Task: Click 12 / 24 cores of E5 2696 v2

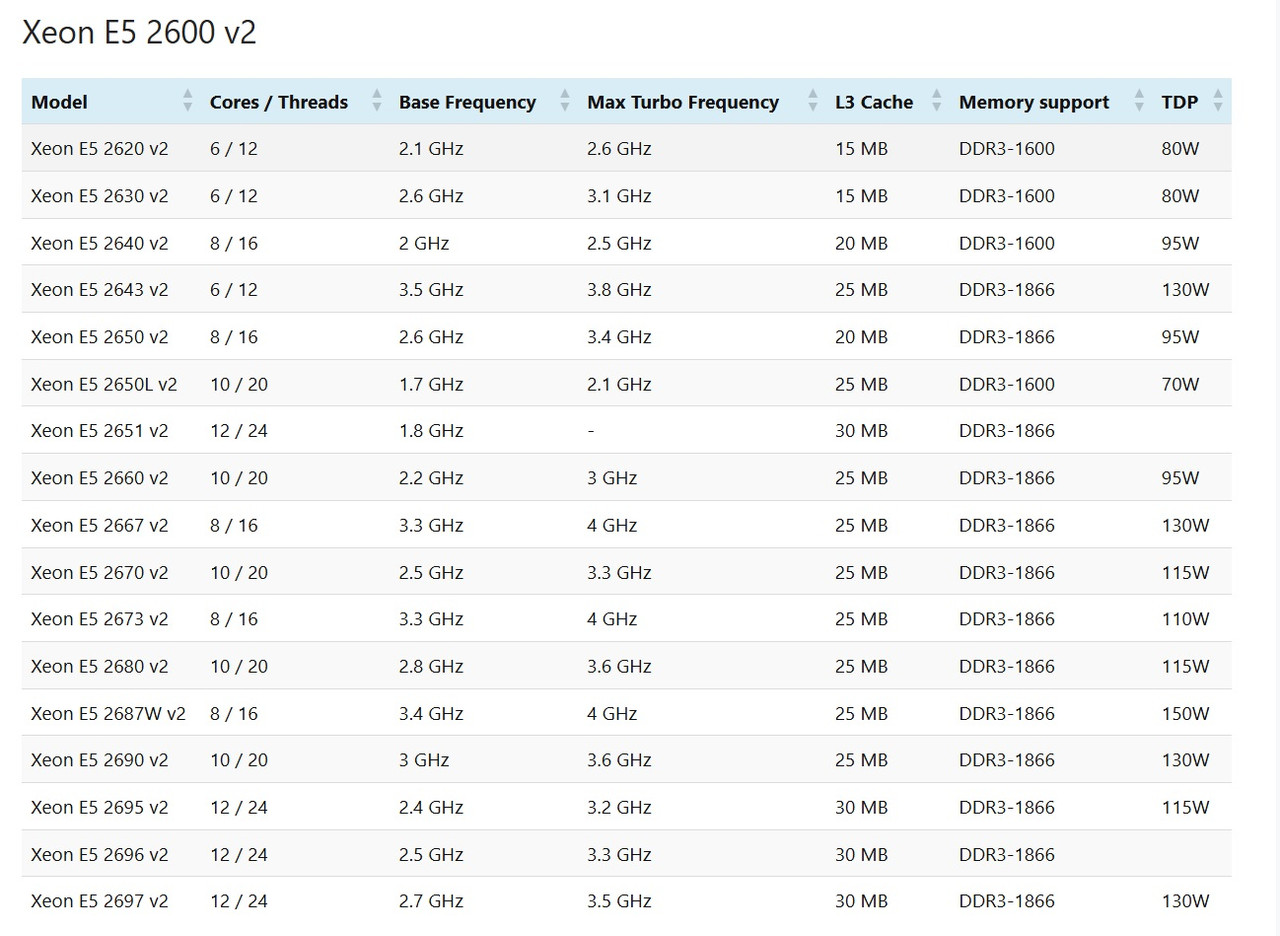Action: coord(239,854)
